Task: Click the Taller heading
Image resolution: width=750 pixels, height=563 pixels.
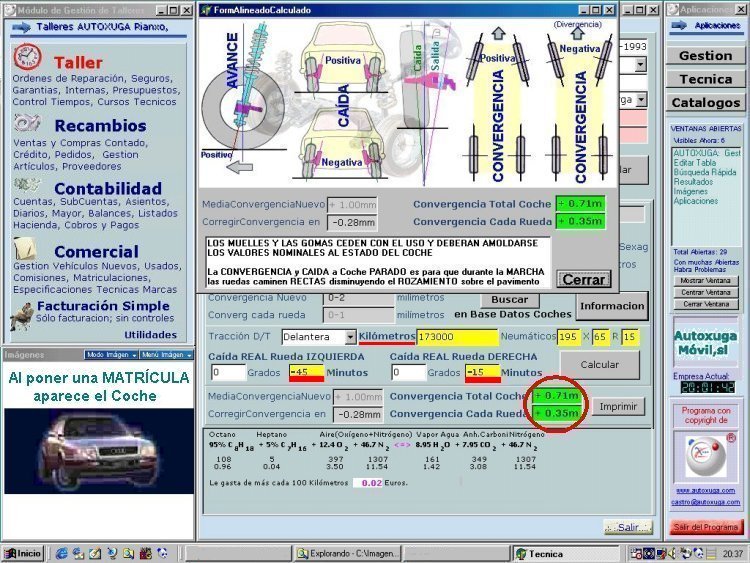Action: coord(78,63)
